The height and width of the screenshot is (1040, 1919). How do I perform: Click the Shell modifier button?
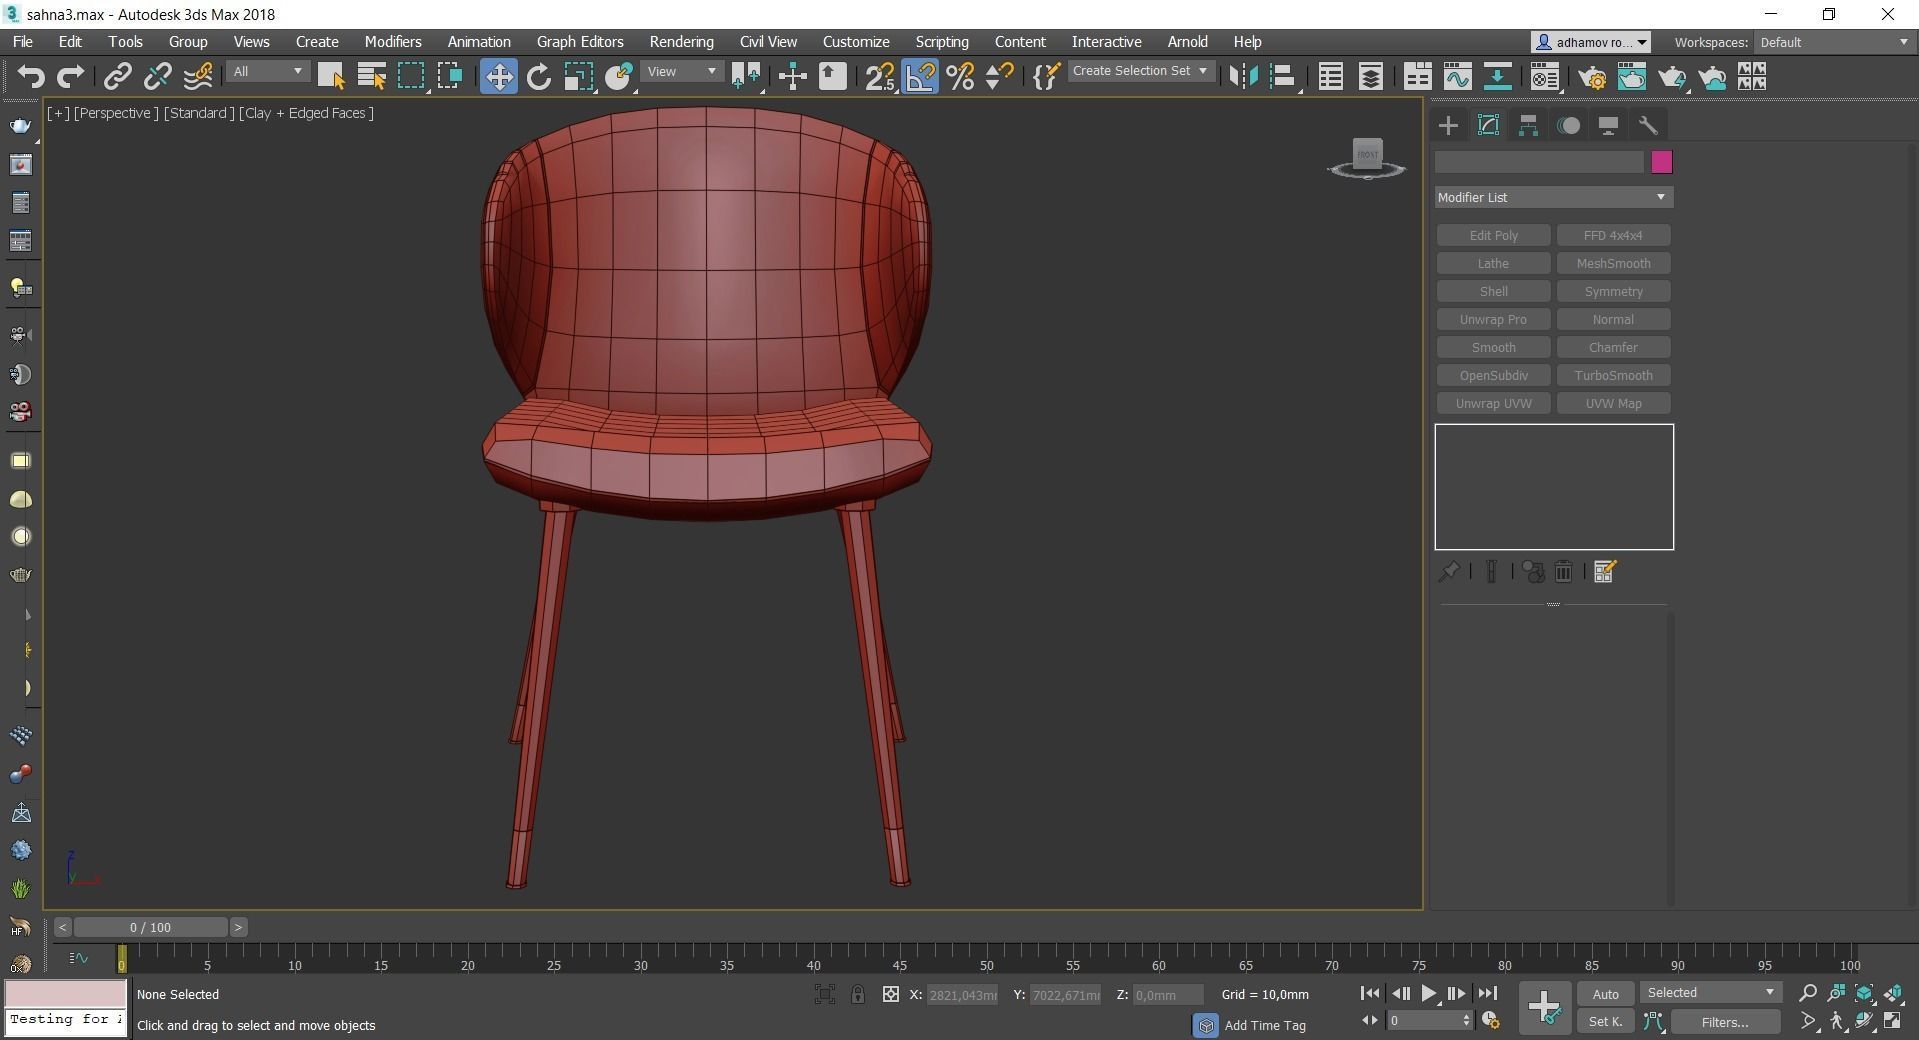coord(1493,291)
